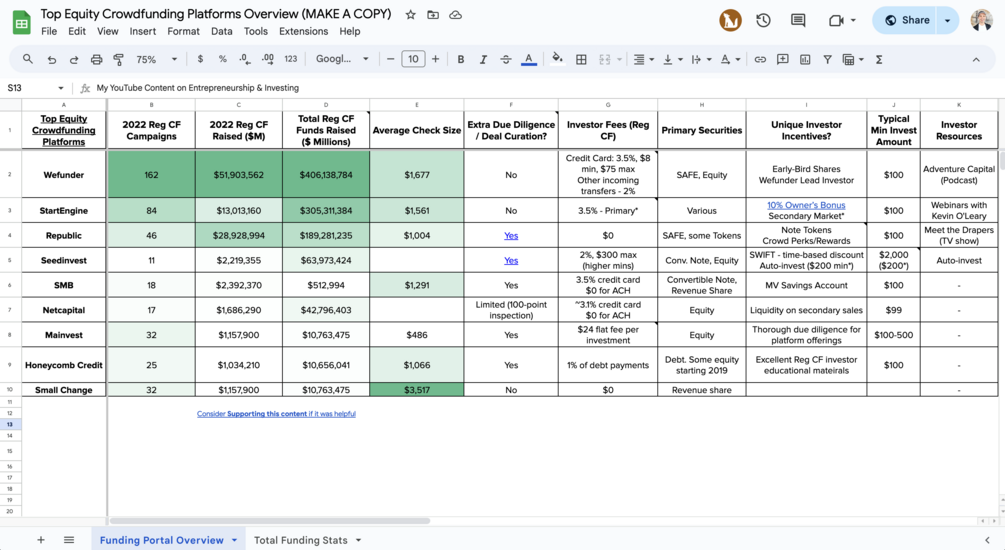
Task: Open the Data menu
Action: click(222, 31)
